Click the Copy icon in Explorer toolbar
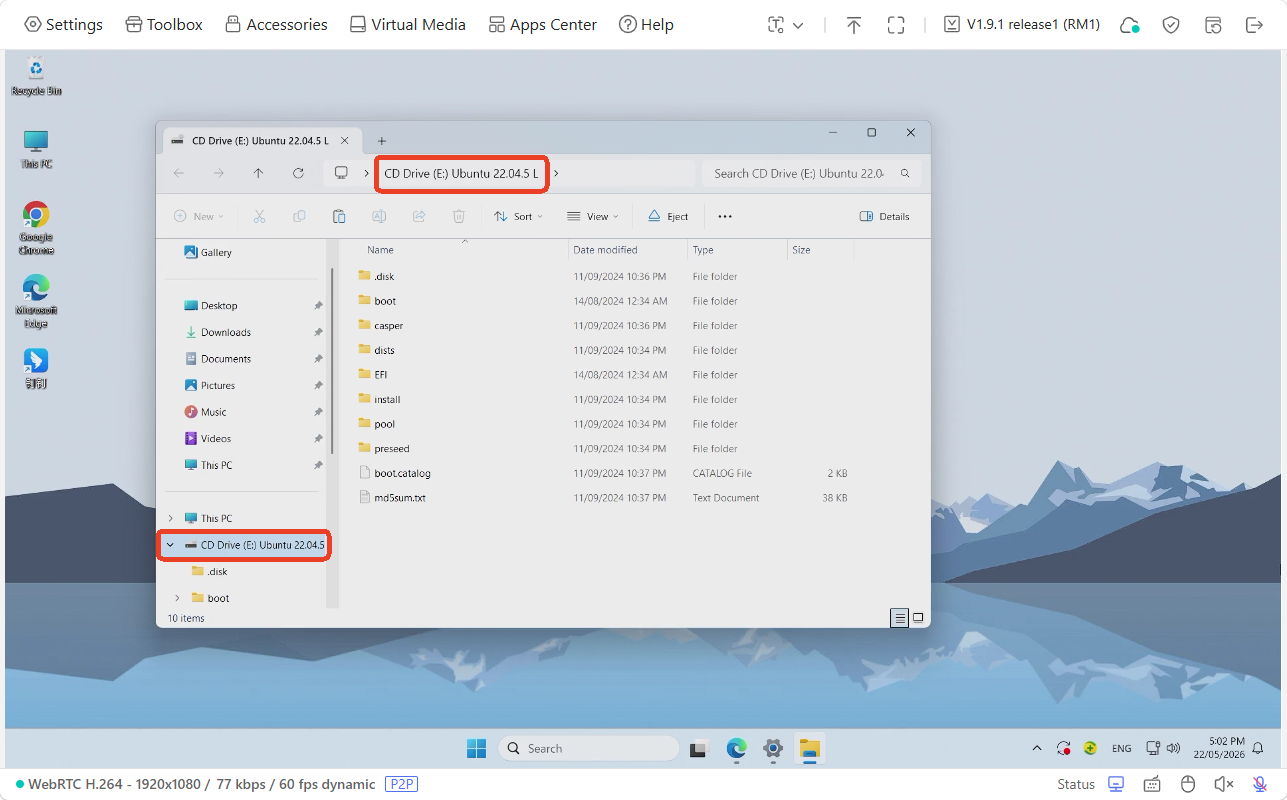This screenshot has height=800, width=1287. [x=299, y=216]
